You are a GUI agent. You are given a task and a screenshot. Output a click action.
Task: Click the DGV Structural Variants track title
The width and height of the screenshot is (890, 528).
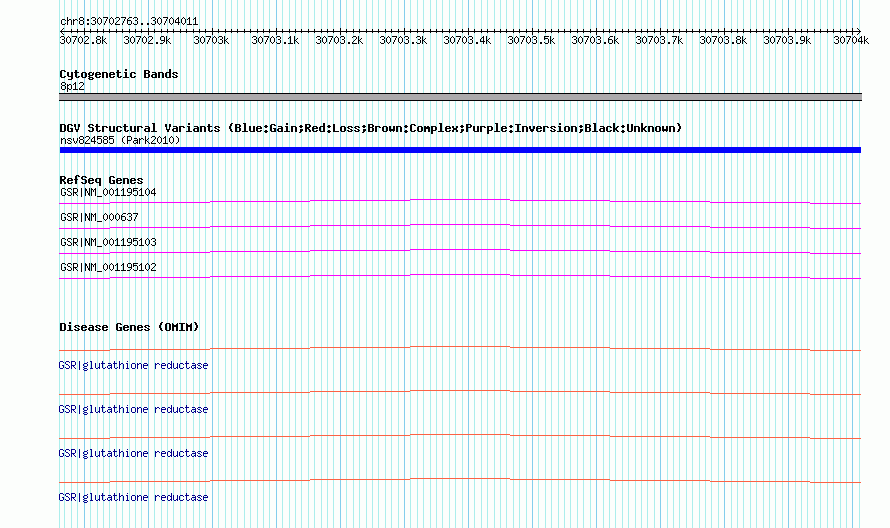[371, 128]
